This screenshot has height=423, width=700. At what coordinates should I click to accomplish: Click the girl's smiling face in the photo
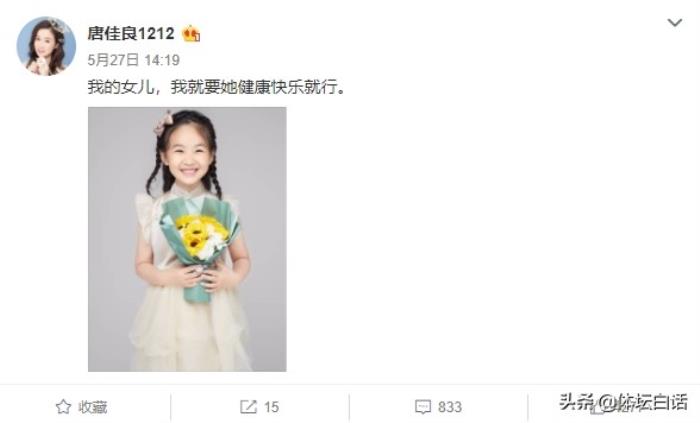tap(188, 158)
